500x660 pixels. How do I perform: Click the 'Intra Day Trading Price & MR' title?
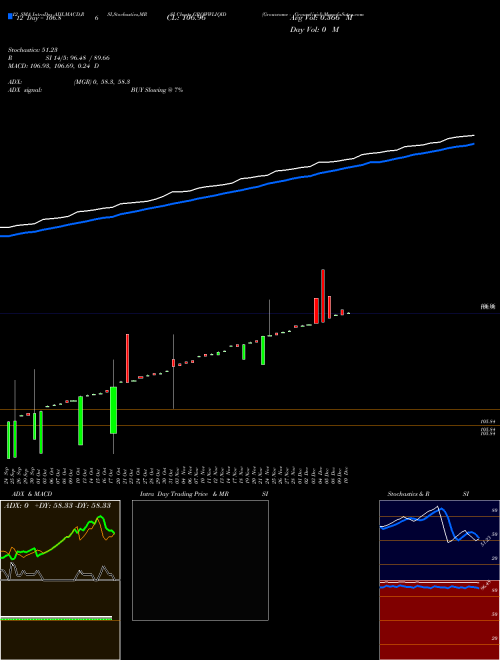pyautogui.click(x=184, y=494)
